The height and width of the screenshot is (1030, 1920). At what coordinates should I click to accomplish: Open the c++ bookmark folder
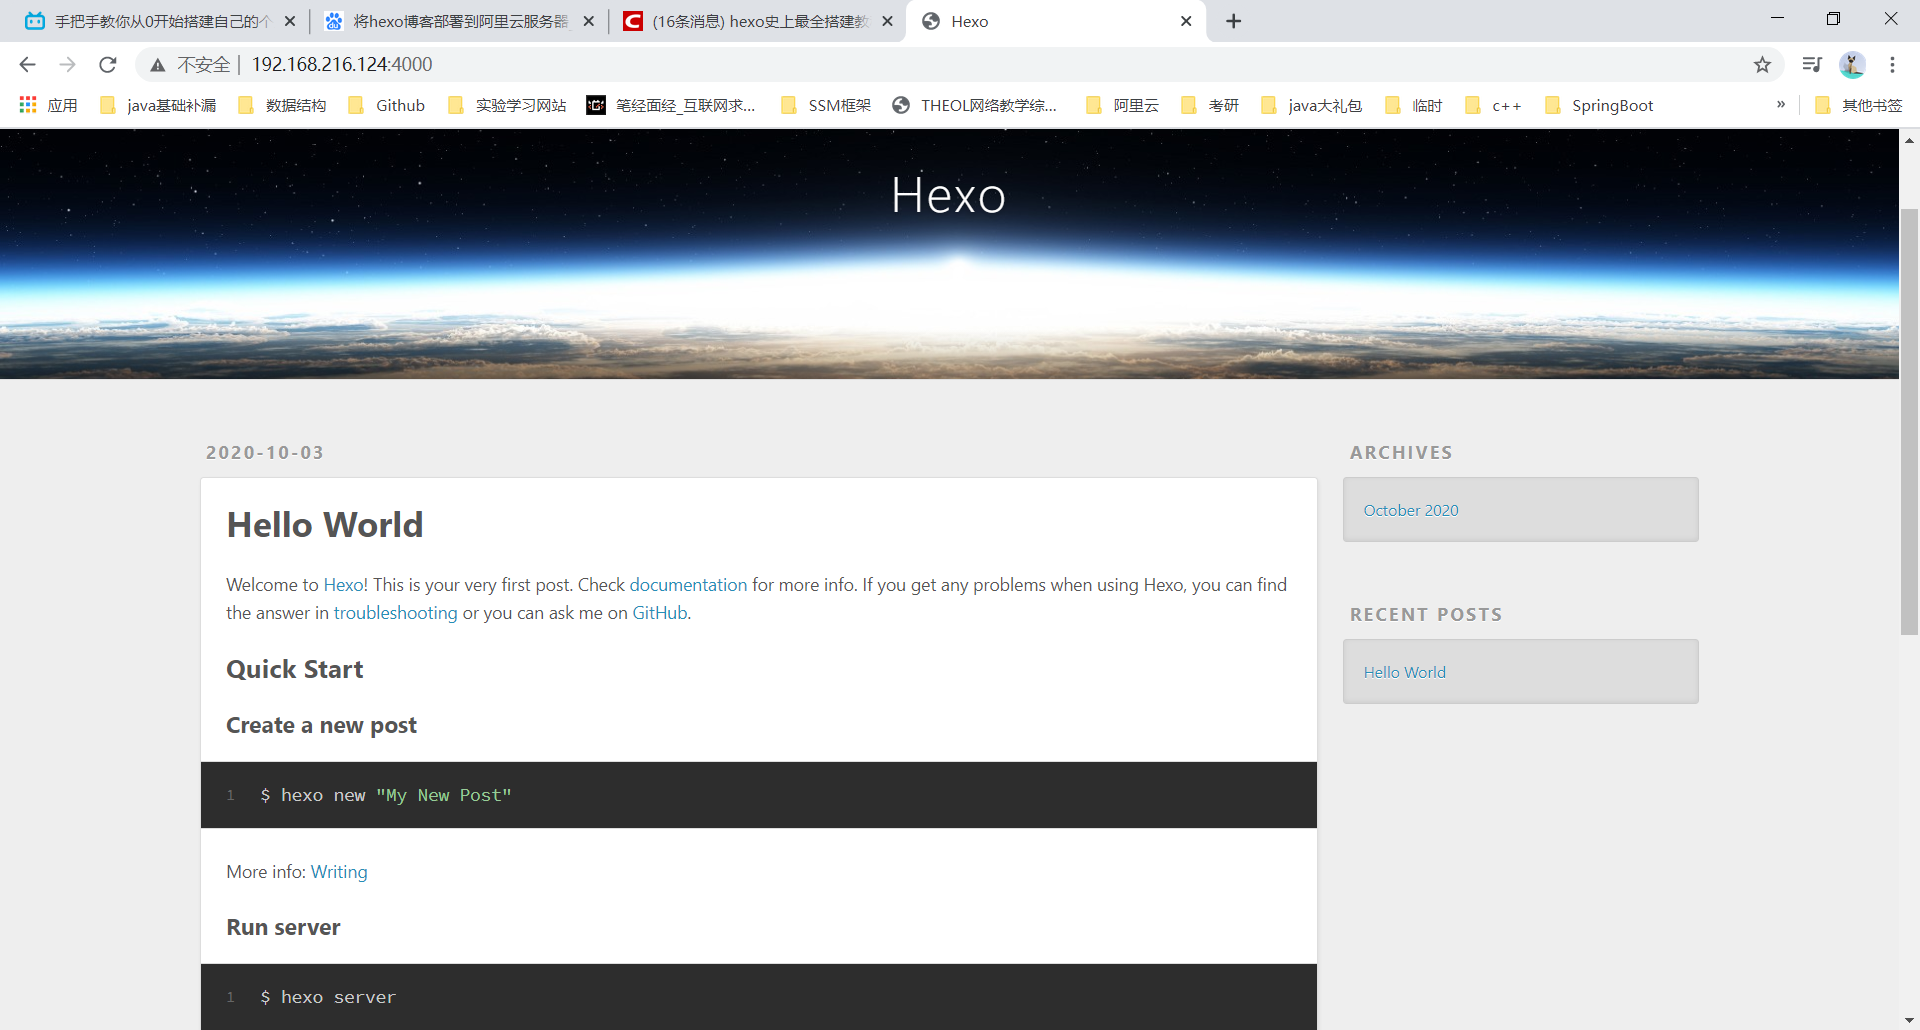point(1493,105)
